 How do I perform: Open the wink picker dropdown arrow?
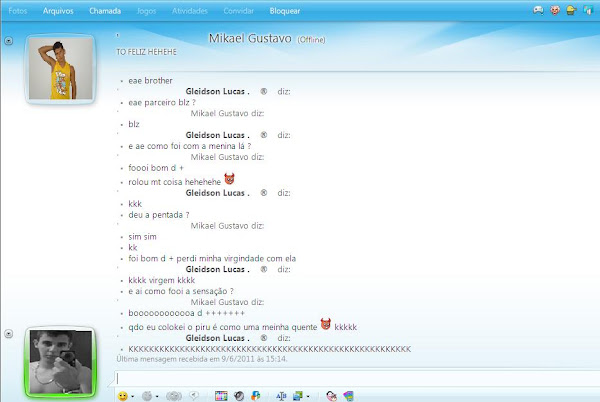coord(157,396)
